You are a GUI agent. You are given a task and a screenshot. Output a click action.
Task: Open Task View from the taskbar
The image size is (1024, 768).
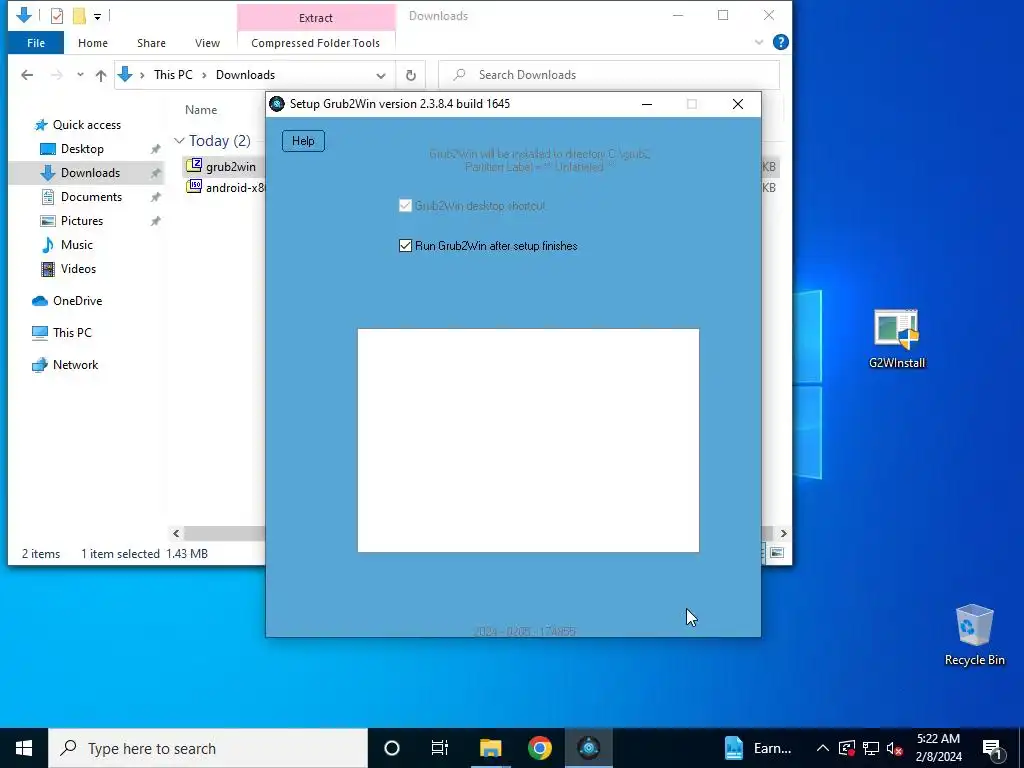click(440, 748)
